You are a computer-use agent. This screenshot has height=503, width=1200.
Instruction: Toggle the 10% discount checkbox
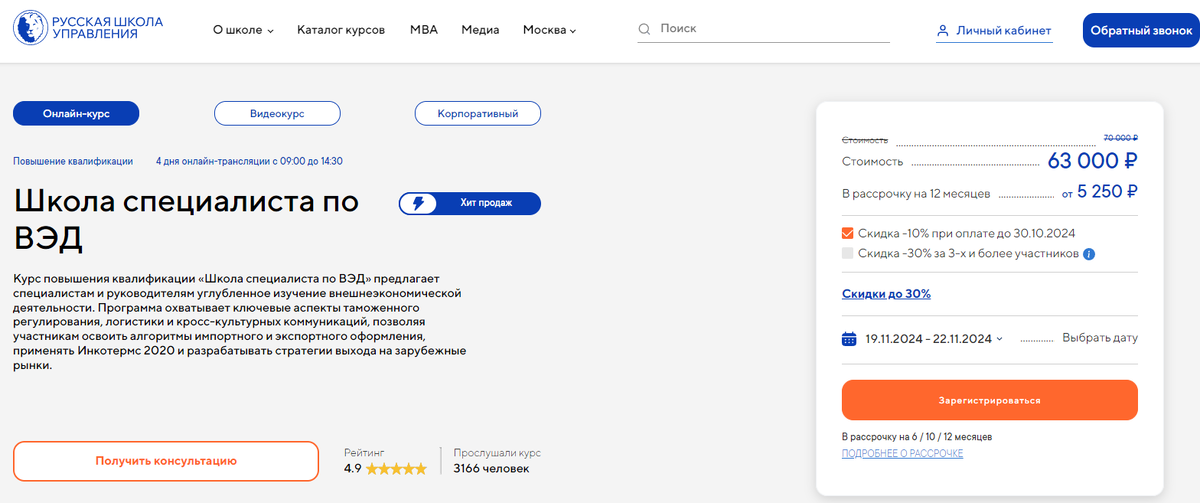pyautogui.click(x=848, y=233)
